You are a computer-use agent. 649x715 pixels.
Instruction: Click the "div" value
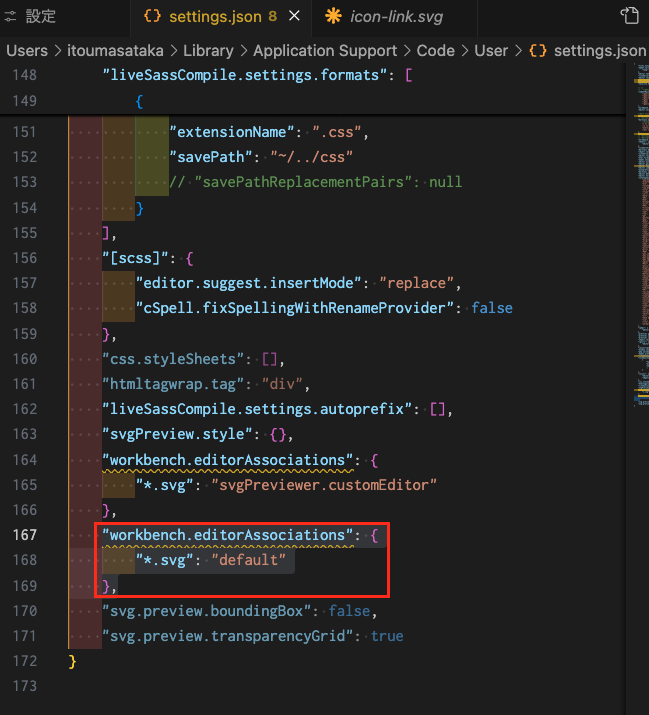[282, 384]
